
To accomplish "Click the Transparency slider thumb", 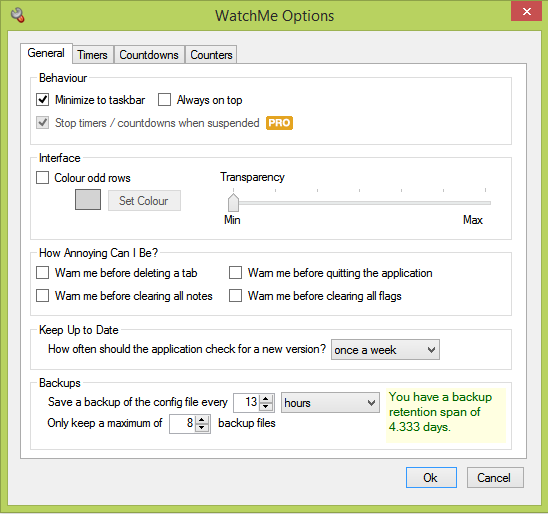I will click(233, 202).
